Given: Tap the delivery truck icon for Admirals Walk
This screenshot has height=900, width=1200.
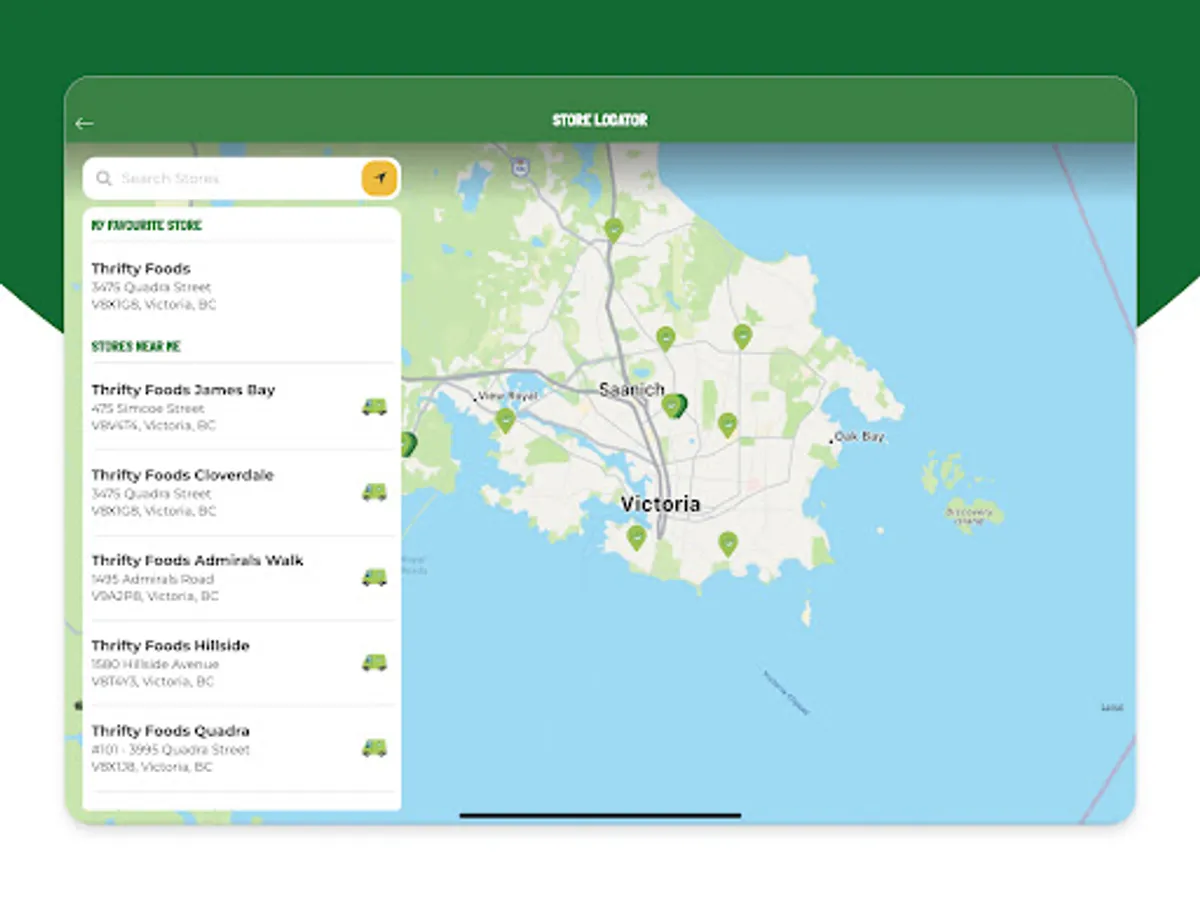Looking at the screenshot, I should 374,577.
